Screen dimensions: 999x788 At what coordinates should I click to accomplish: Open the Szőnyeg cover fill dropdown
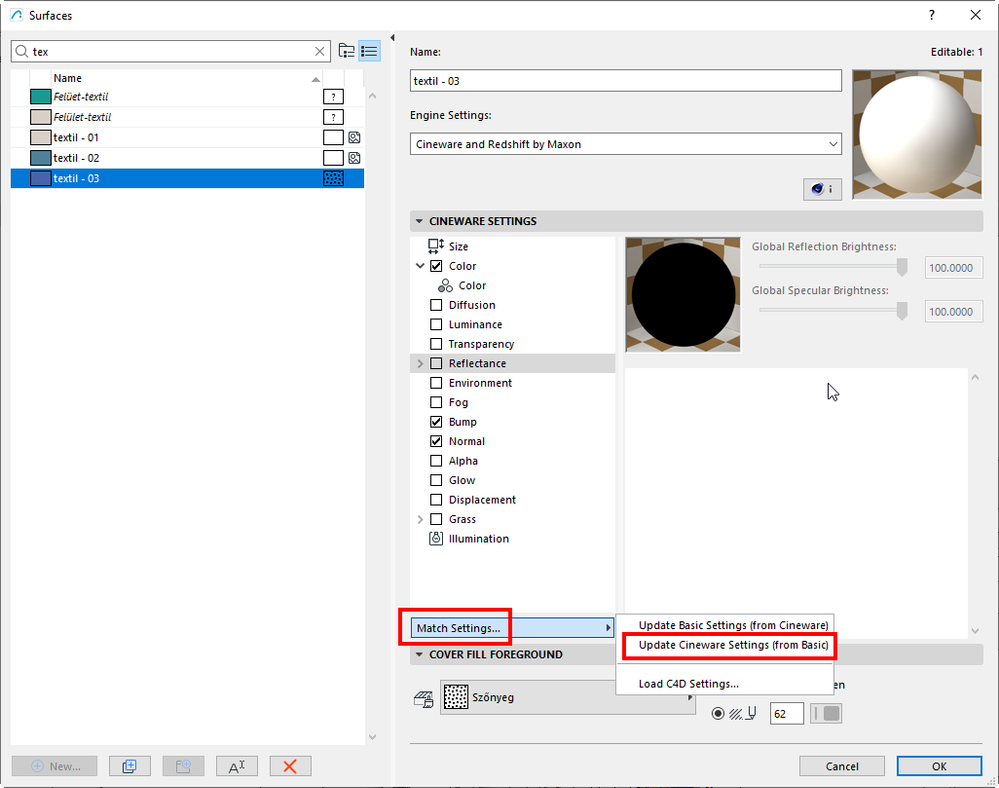point(567,697)
